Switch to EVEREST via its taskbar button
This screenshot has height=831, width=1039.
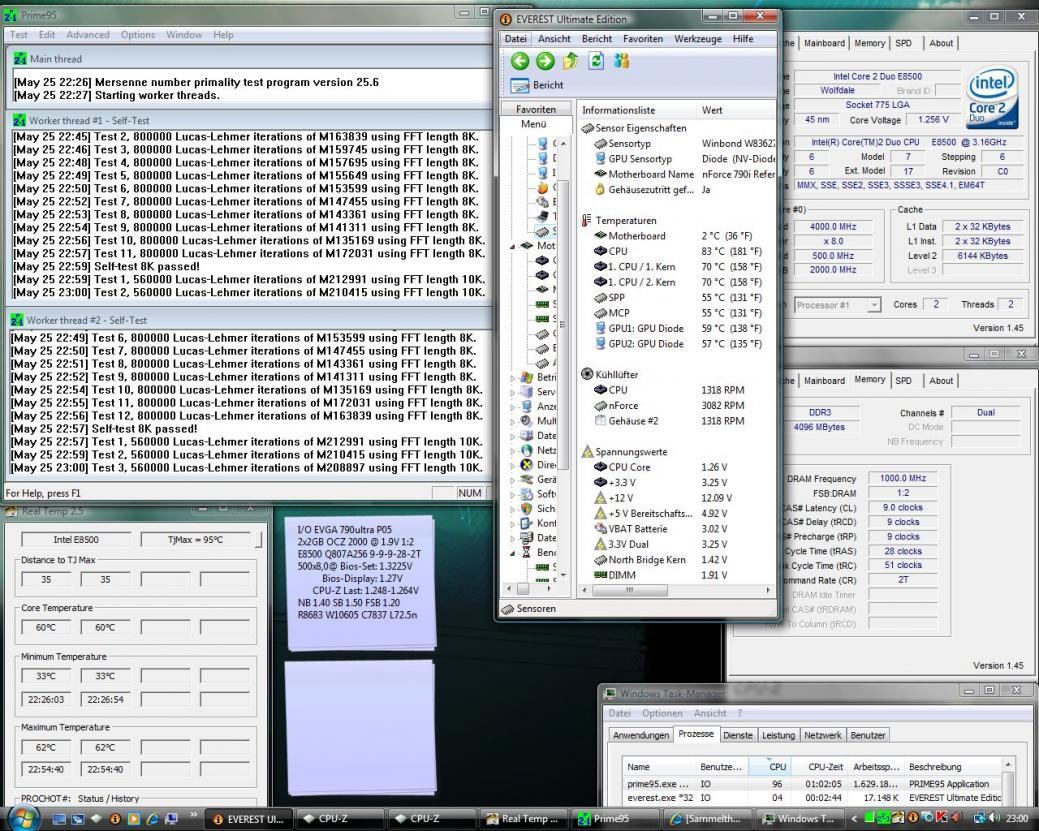click(x=249, y=819)
